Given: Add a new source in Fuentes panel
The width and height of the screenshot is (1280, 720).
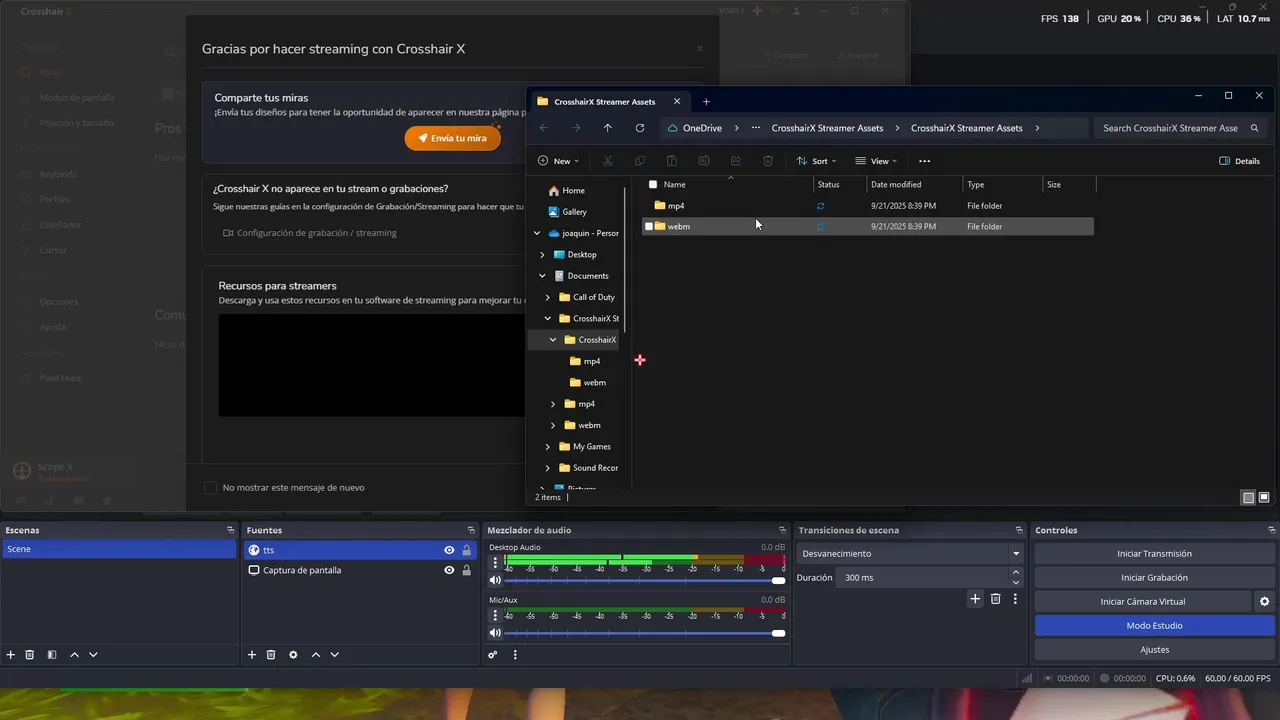Looking at the screenshot, I should [x=252, y=655].
